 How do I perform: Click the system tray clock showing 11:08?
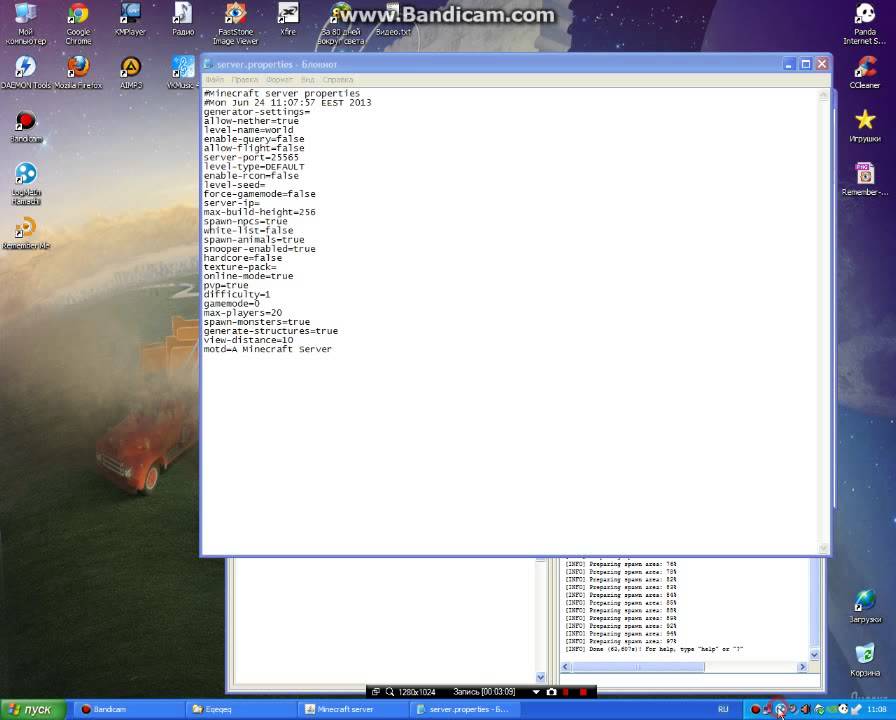coord(877,709)
